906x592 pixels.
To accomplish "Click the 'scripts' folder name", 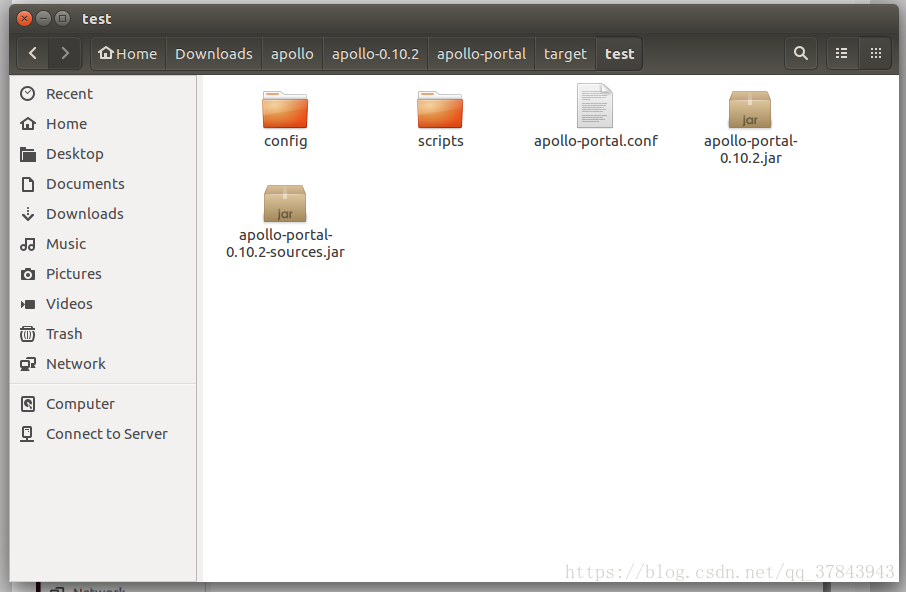I will coord(440,142).
